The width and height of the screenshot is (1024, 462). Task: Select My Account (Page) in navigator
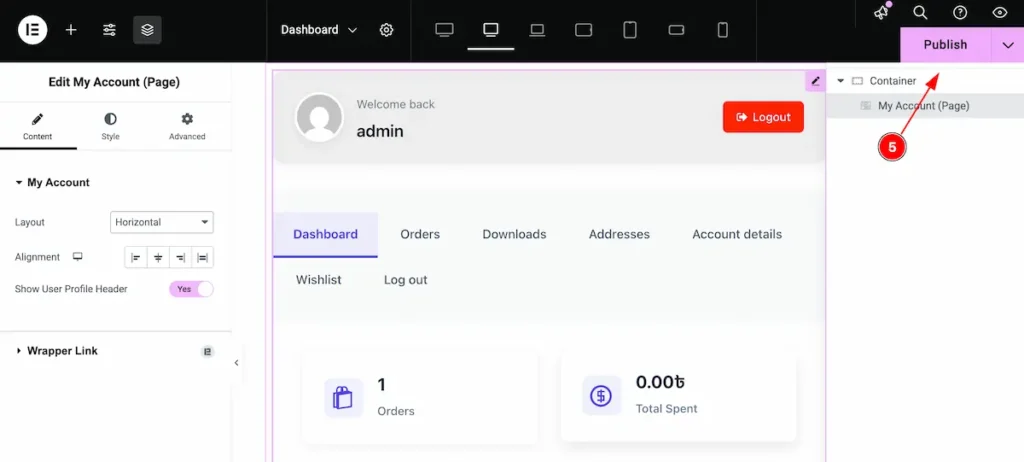pos(923,106)
